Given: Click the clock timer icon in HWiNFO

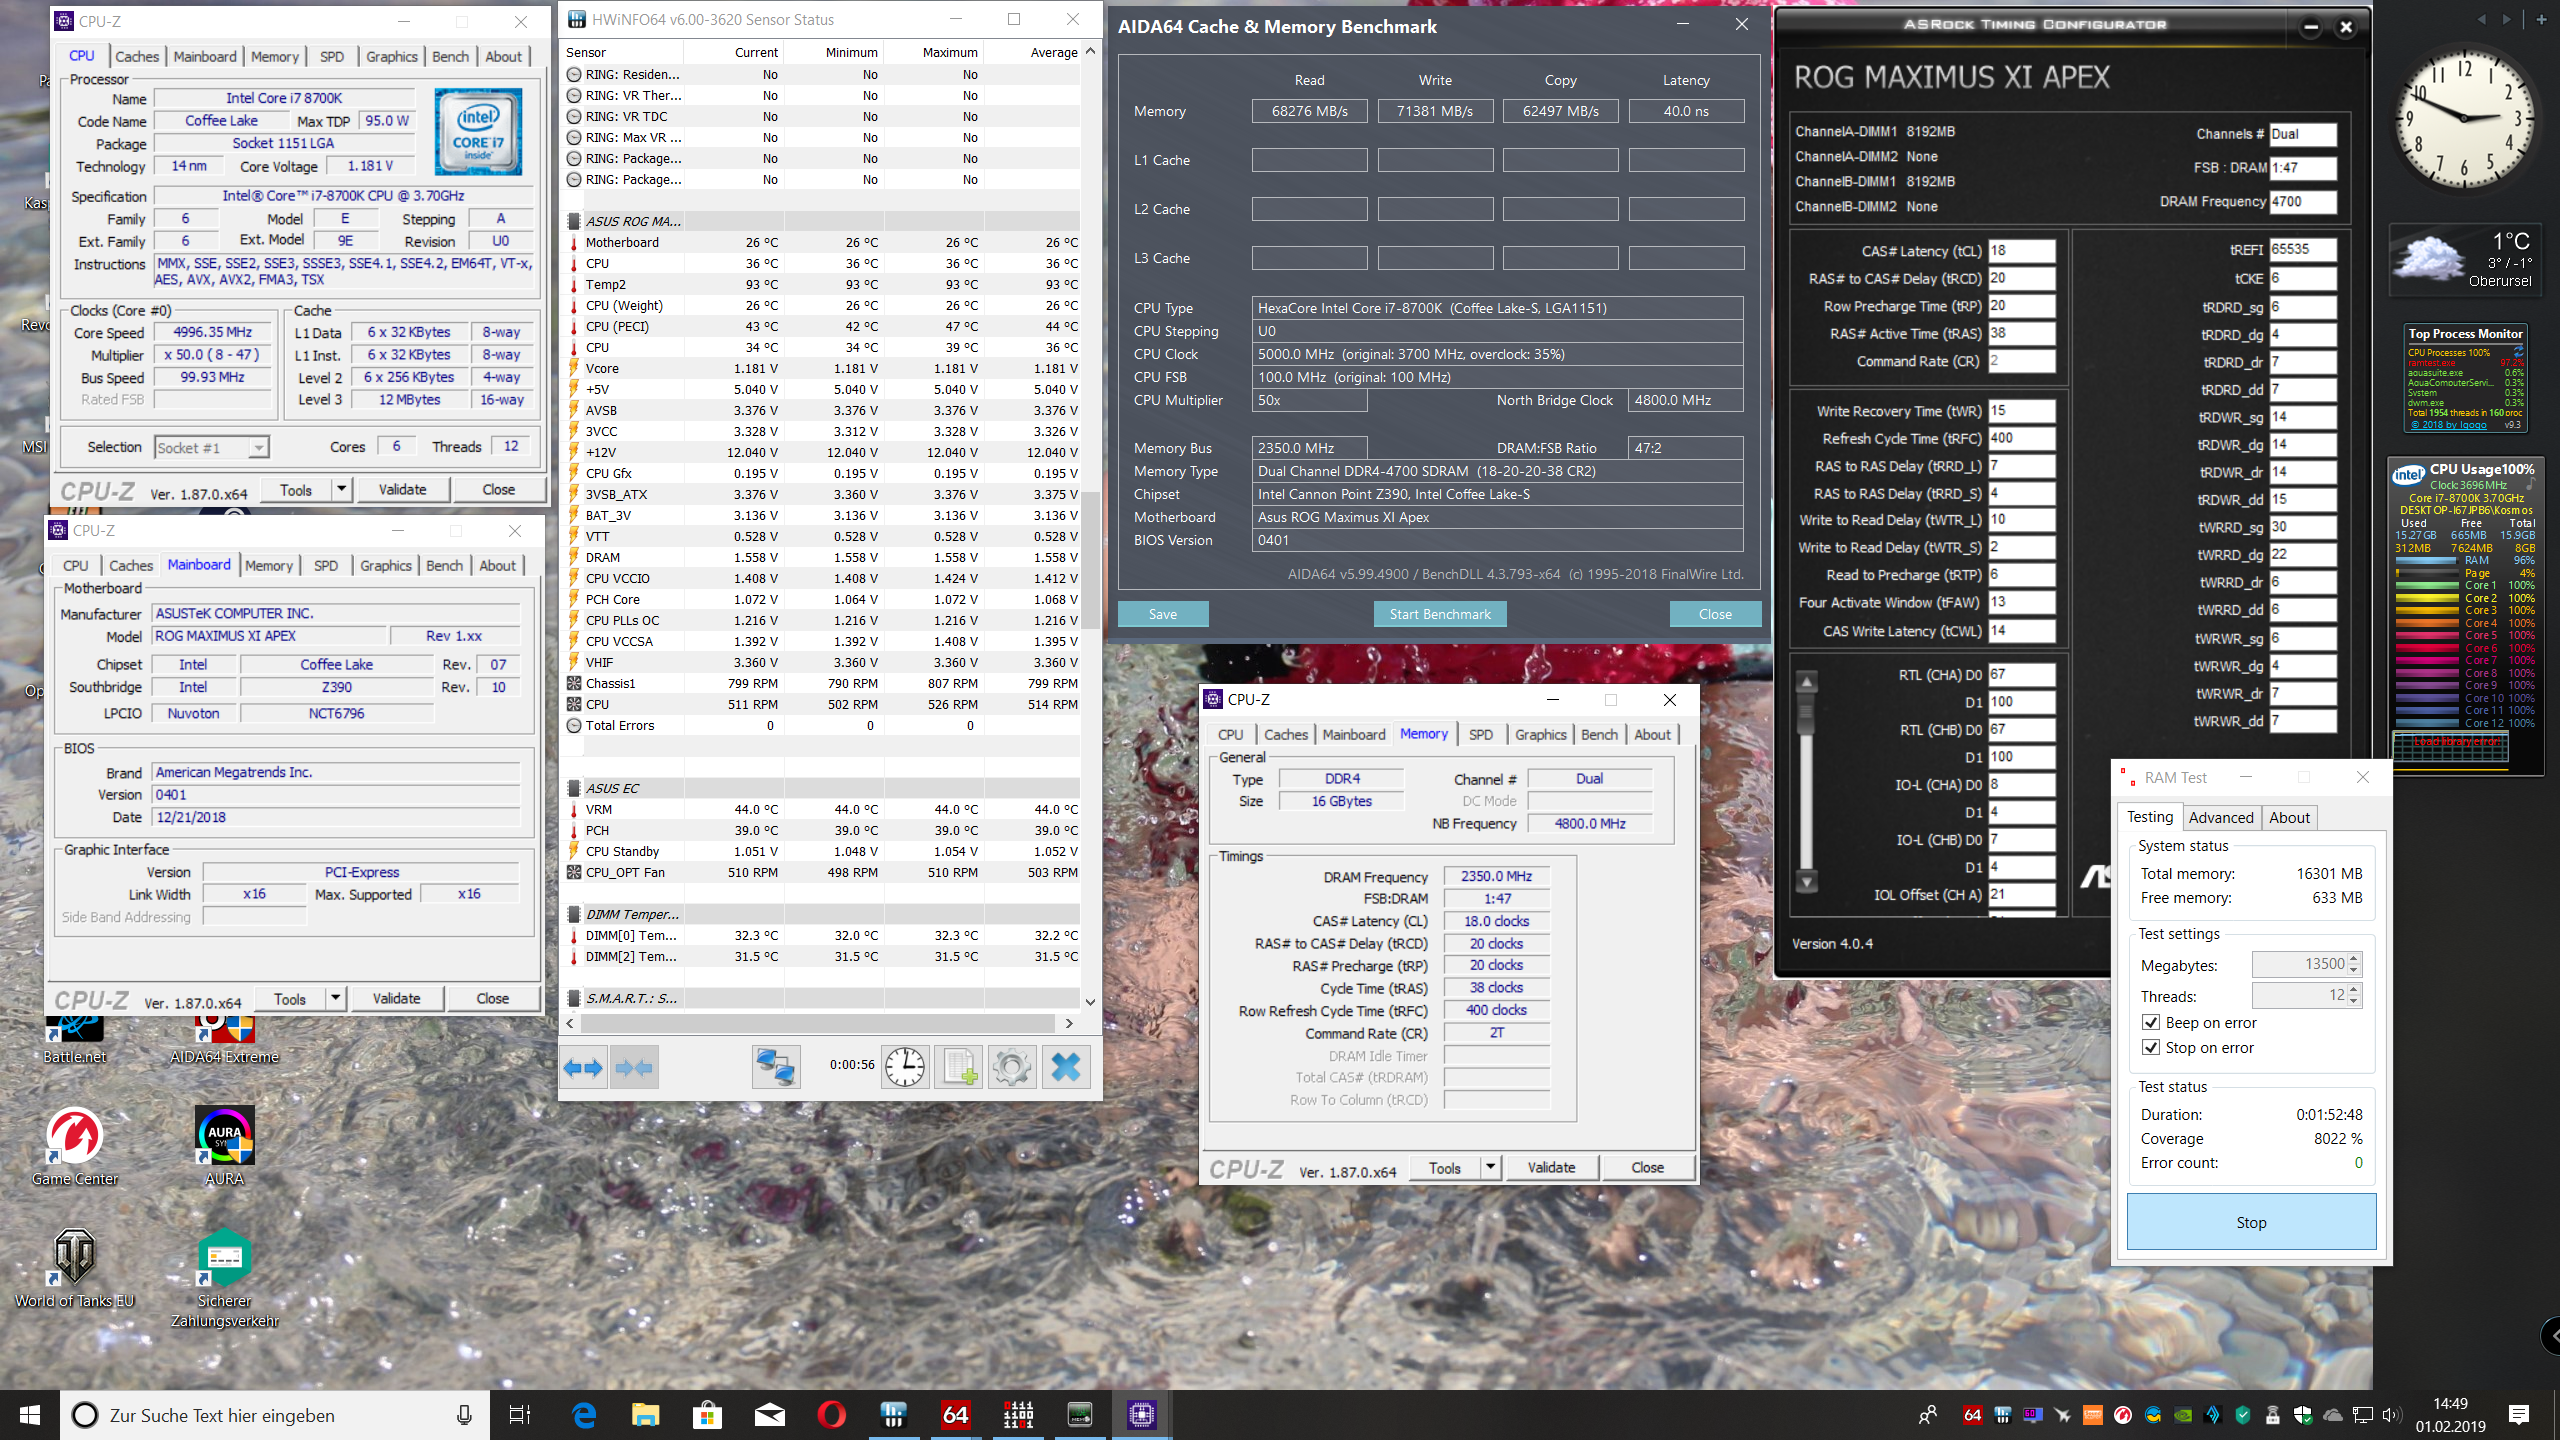Looking at the screenshot, I should (905, 1067).
